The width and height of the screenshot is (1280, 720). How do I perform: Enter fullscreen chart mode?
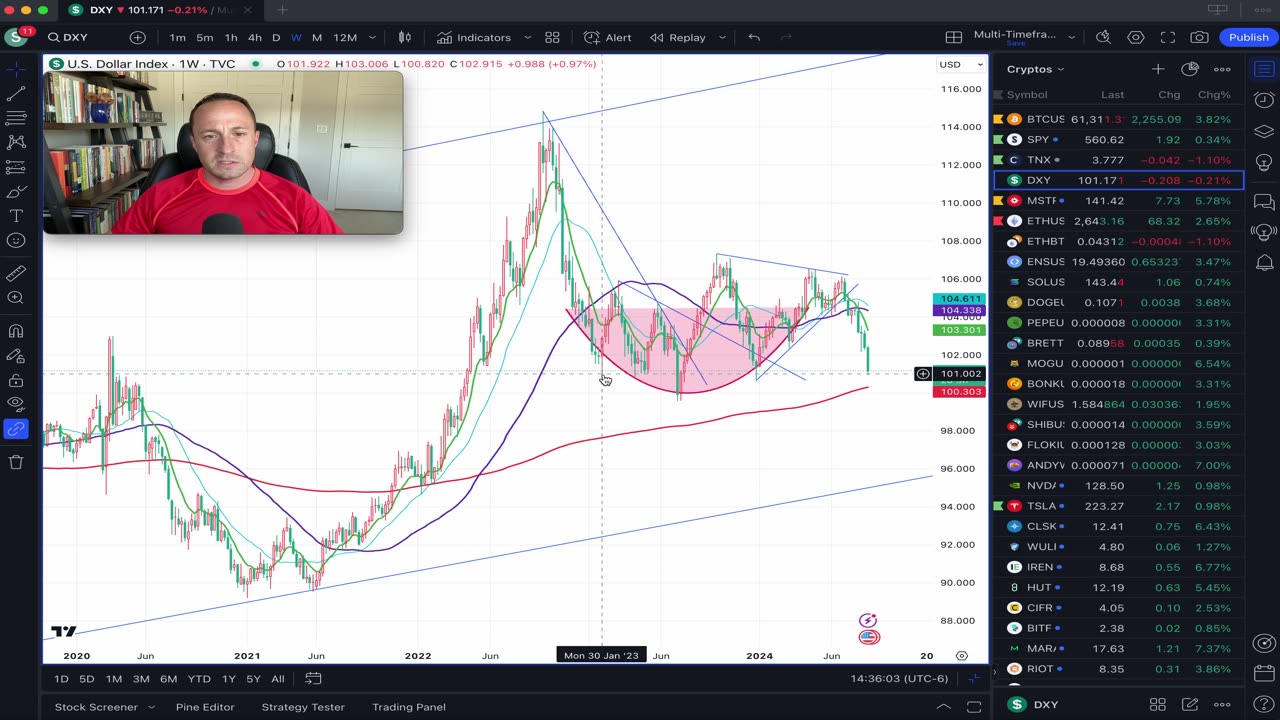tap(1168, 37)
